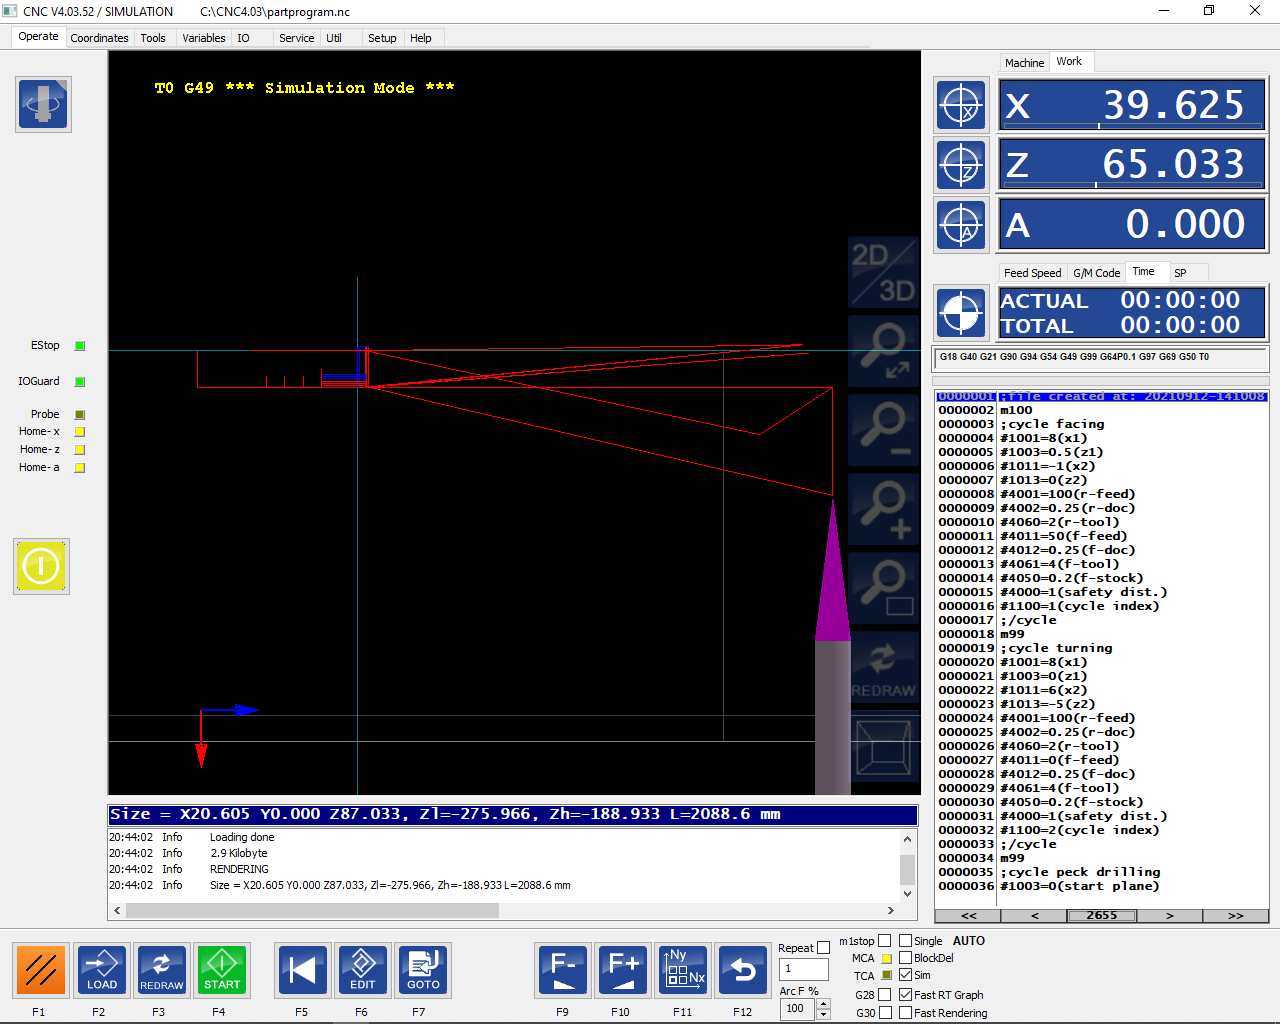
Task: Toggle the G30 checkbox
Action: point(885,1013)
